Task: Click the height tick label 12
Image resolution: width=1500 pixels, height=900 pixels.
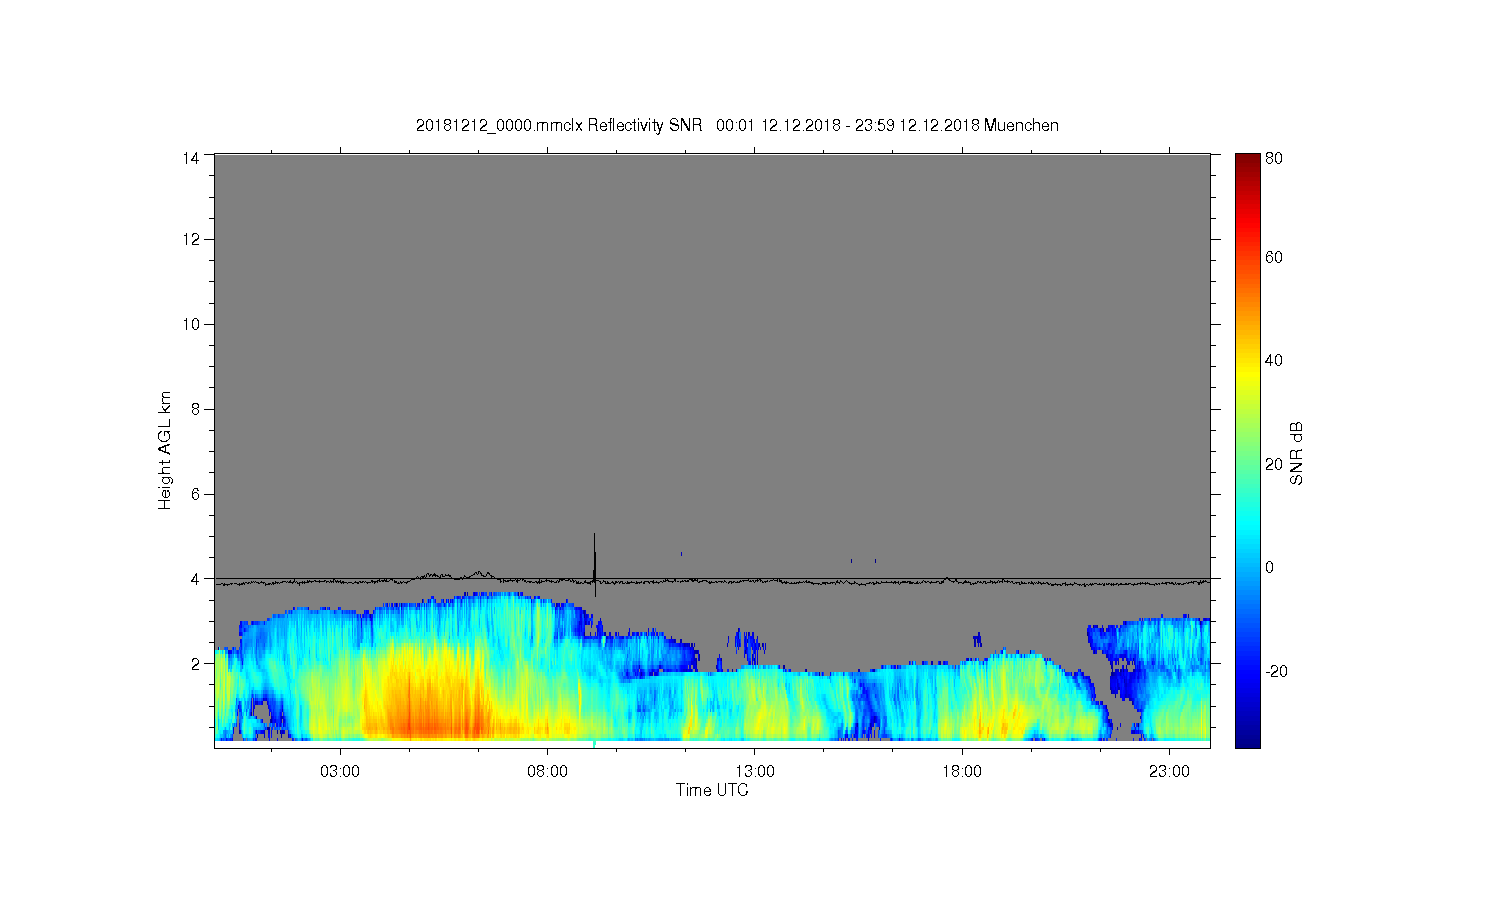Action: [x=191, y=239]
